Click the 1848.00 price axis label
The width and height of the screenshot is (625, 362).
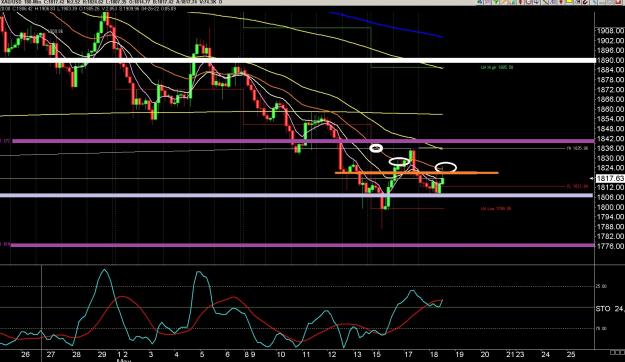point(610,129)
